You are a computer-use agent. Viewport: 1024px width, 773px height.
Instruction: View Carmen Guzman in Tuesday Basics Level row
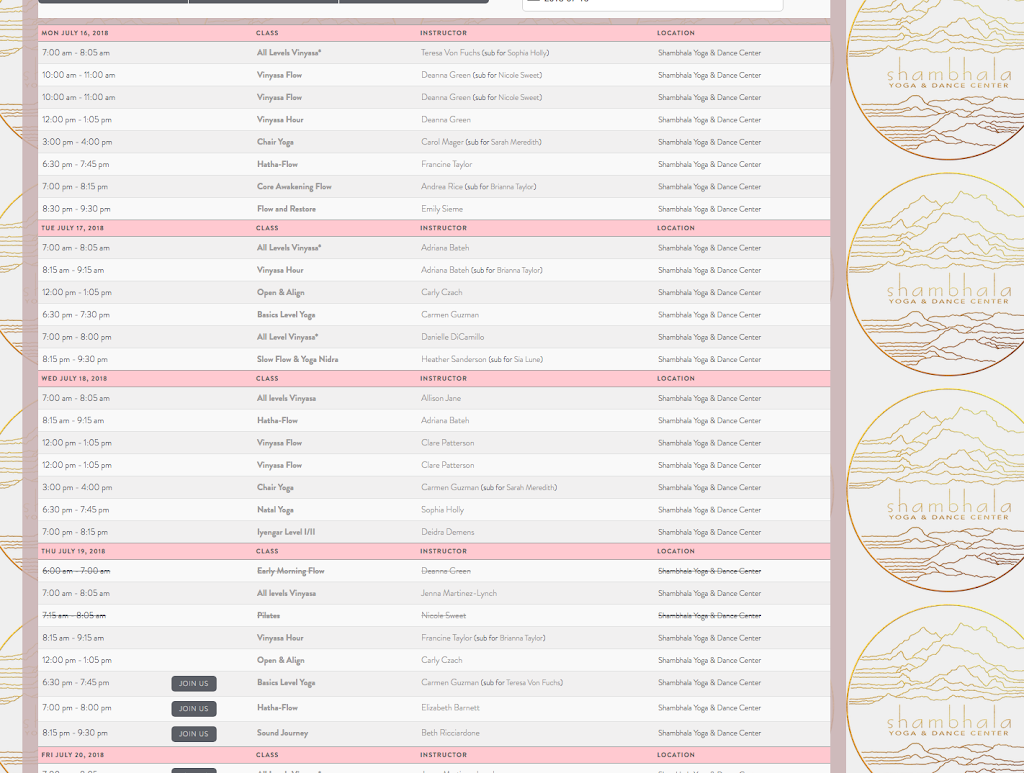click(450, 315)
